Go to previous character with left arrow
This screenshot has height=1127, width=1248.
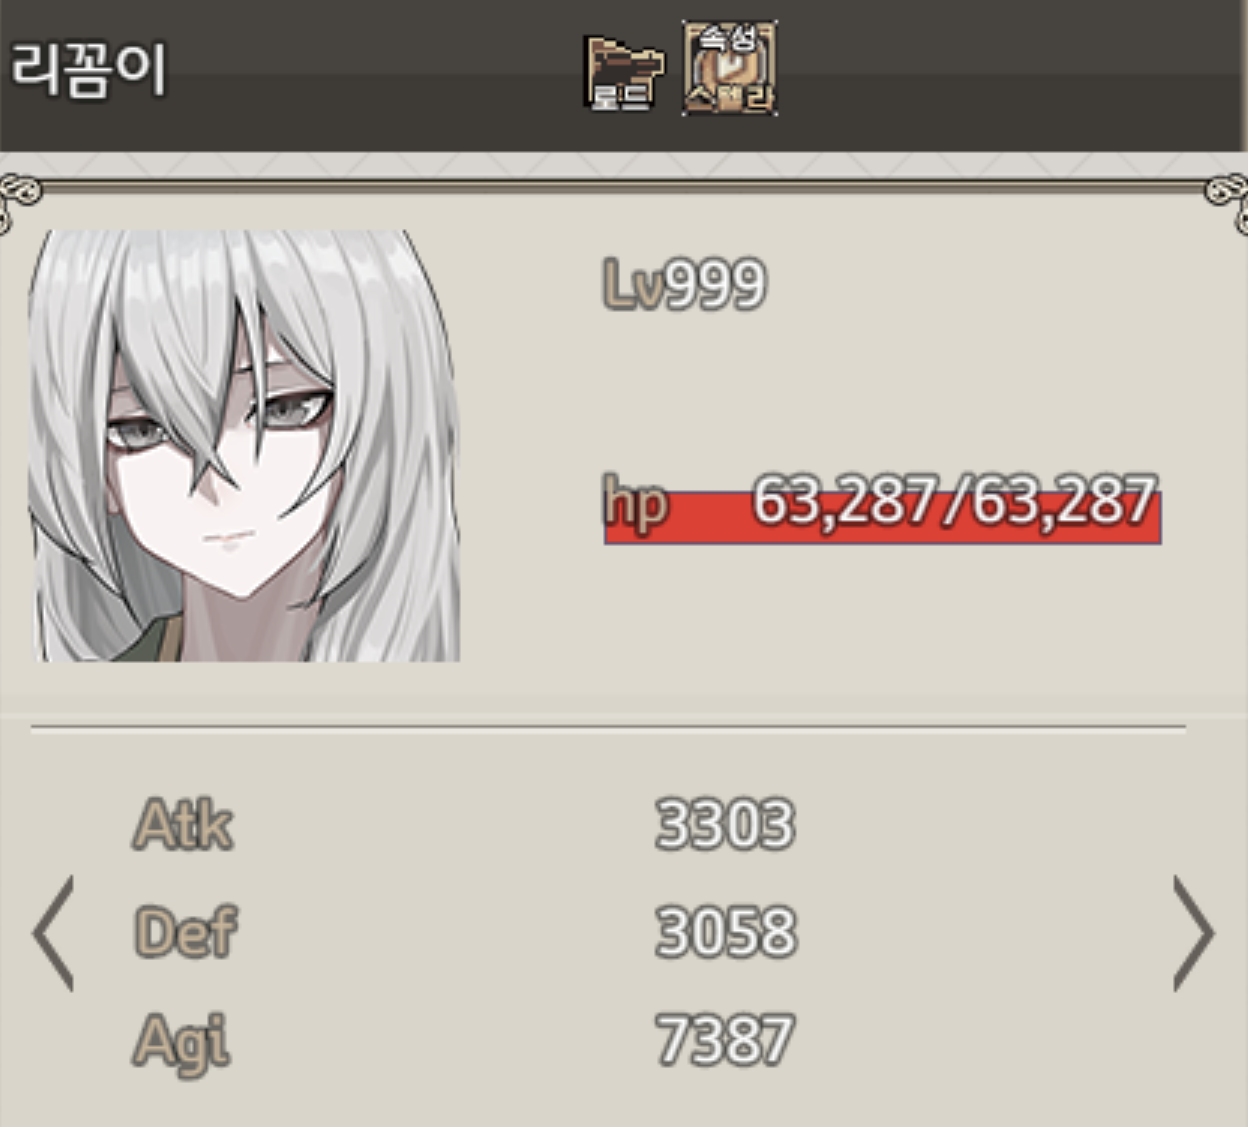53,933
